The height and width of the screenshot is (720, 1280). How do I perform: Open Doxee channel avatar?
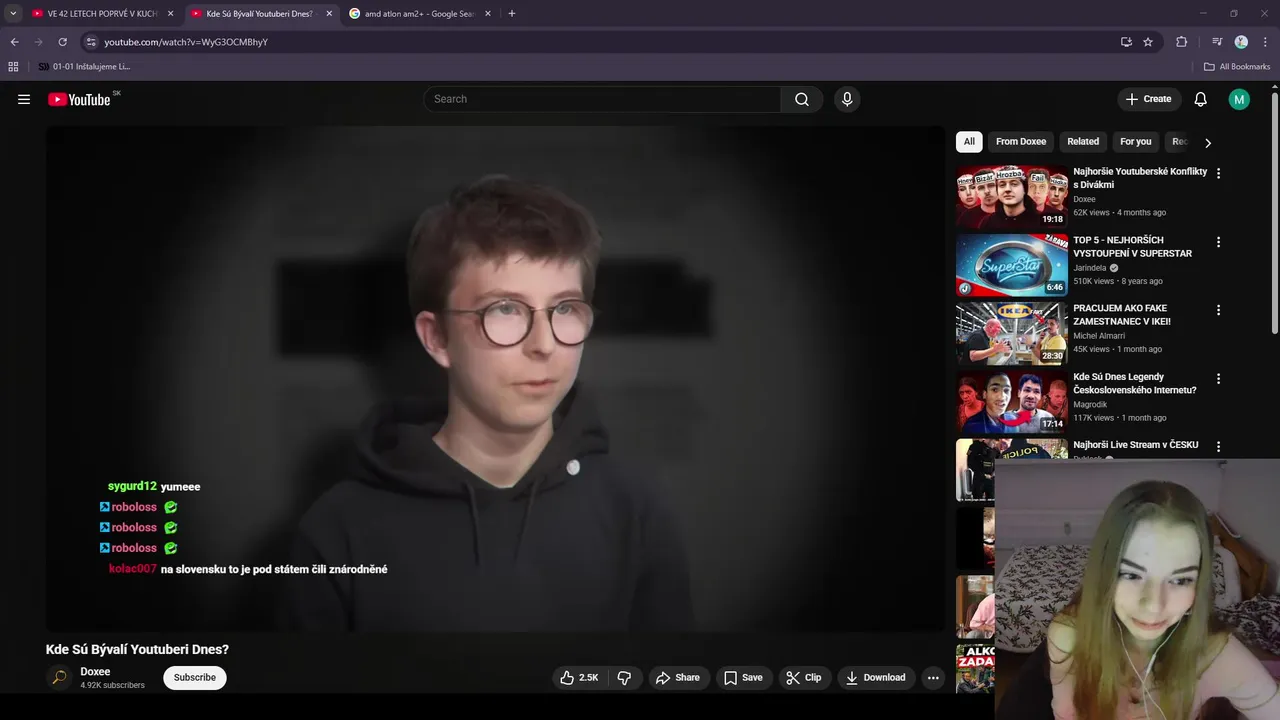[59, 678]
